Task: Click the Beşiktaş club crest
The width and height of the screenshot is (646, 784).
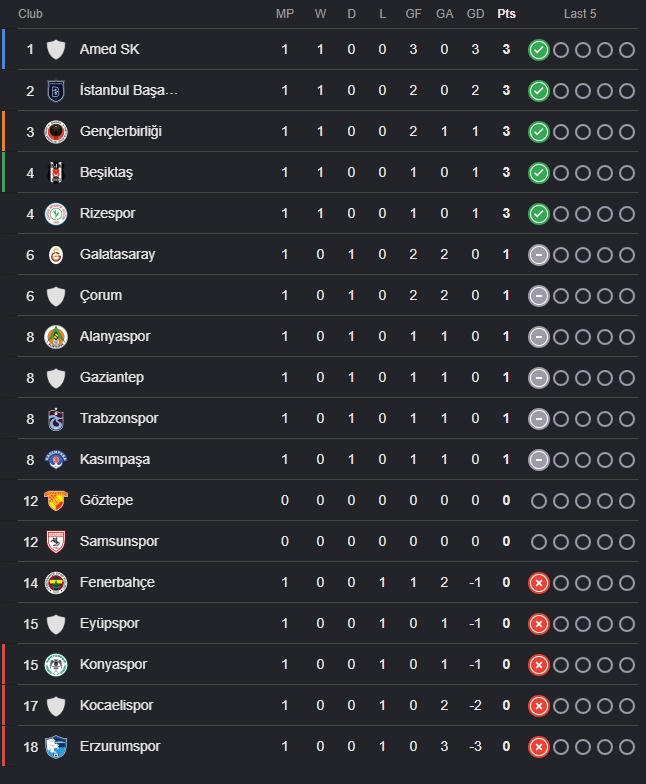Action: click(56, 173)
